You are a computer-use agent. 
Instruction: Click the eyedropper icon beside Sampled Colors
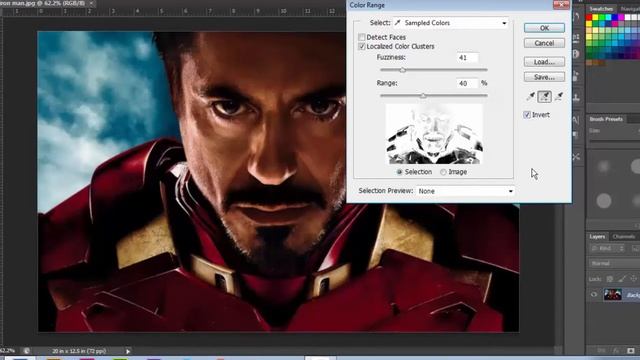[398, 23]
